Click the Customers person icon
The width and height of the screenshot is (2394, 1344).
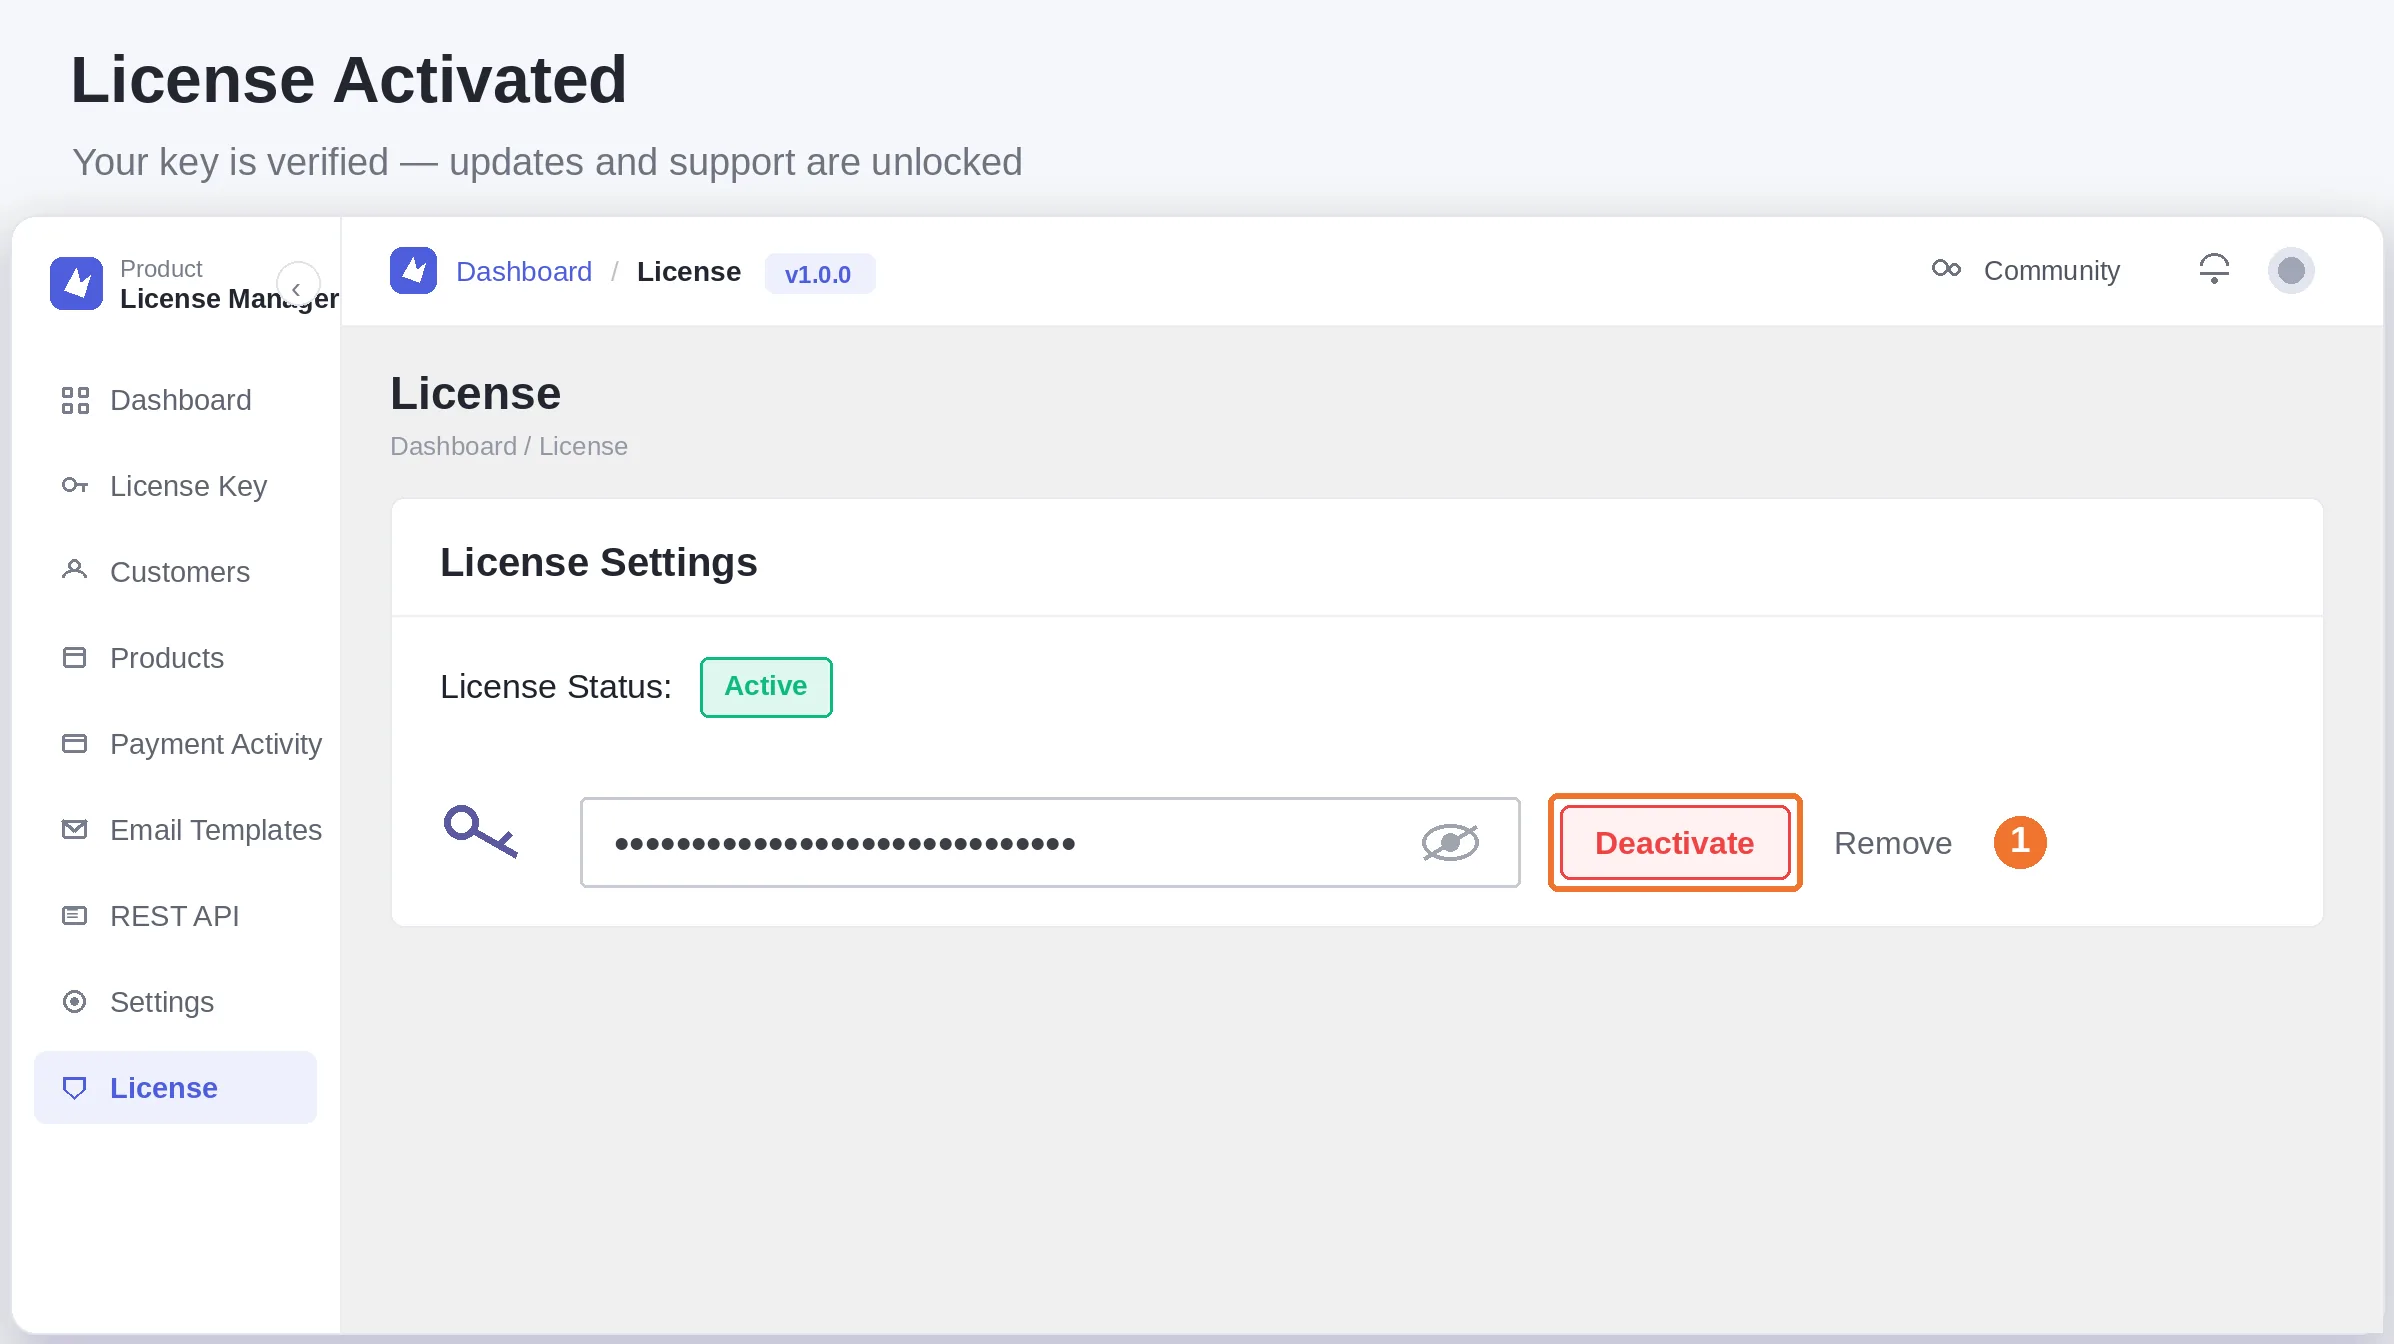tap(75, 570)
